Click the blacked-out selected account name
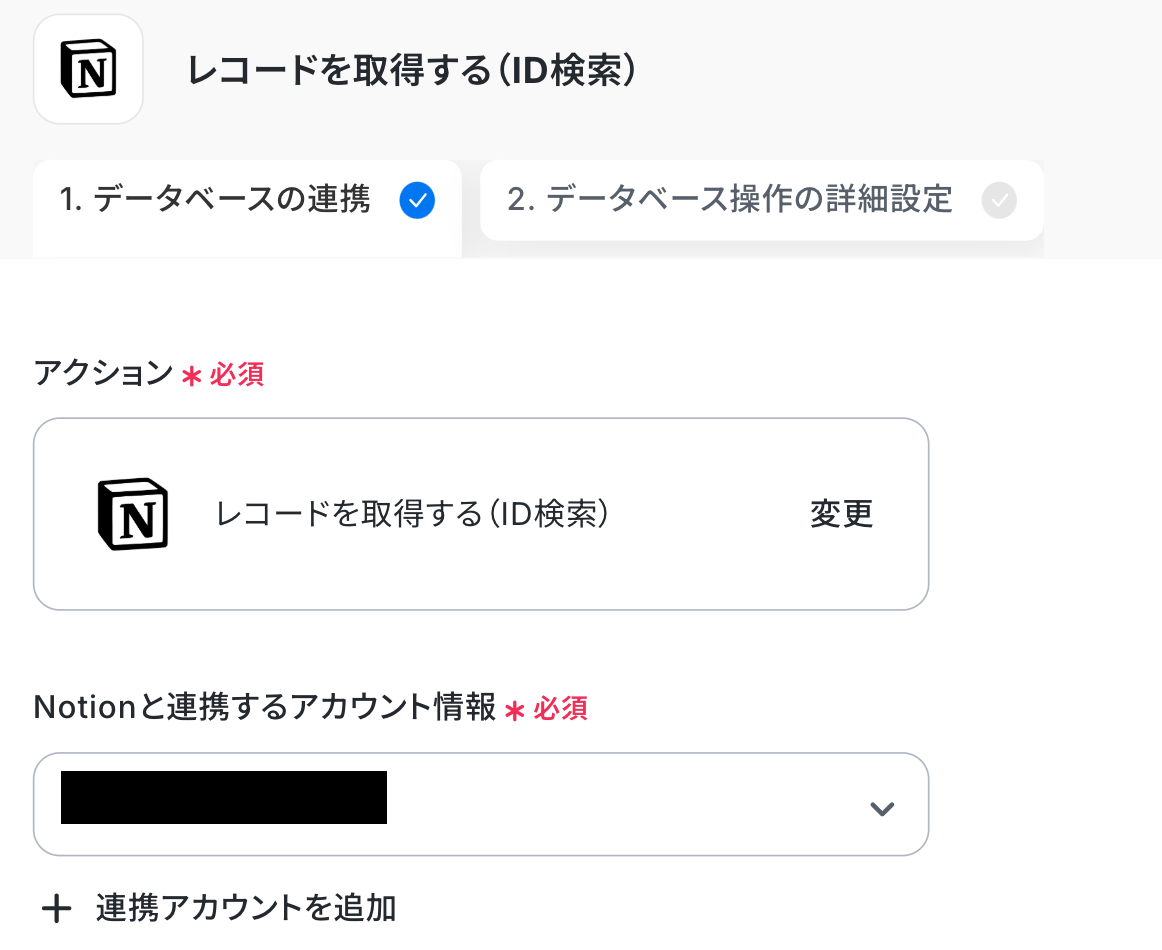 224,798
